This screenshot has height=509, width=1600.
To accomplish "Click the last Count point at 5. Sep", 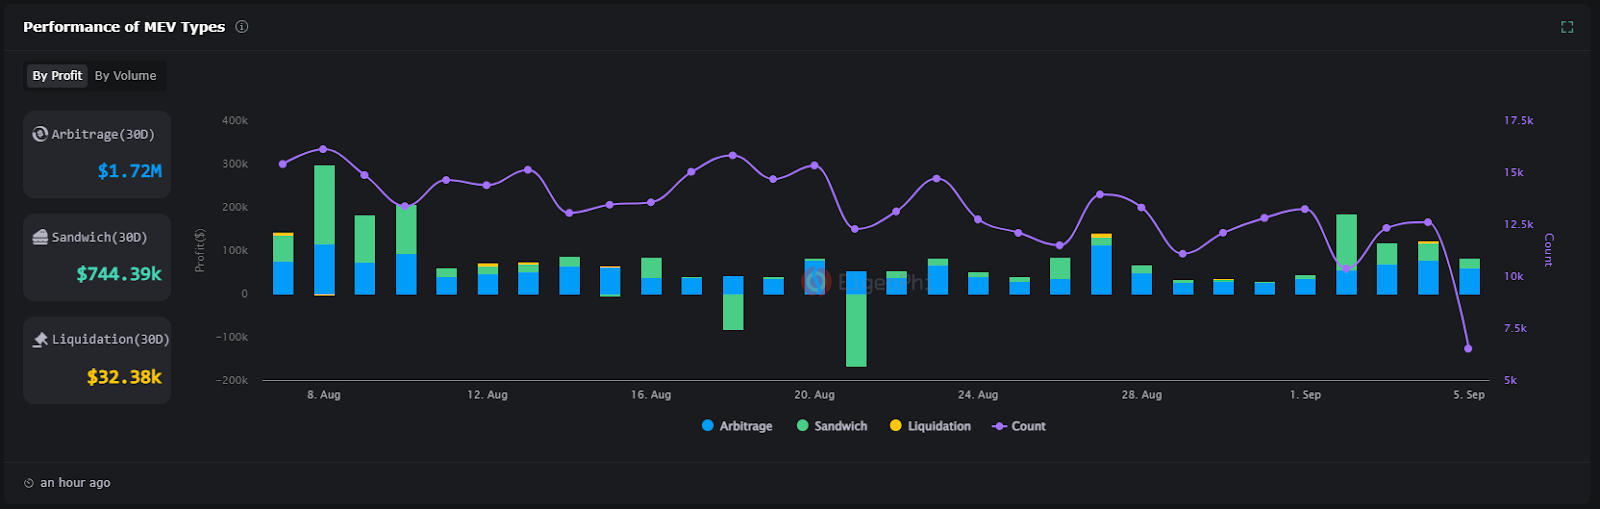I will click(1468, 349).
